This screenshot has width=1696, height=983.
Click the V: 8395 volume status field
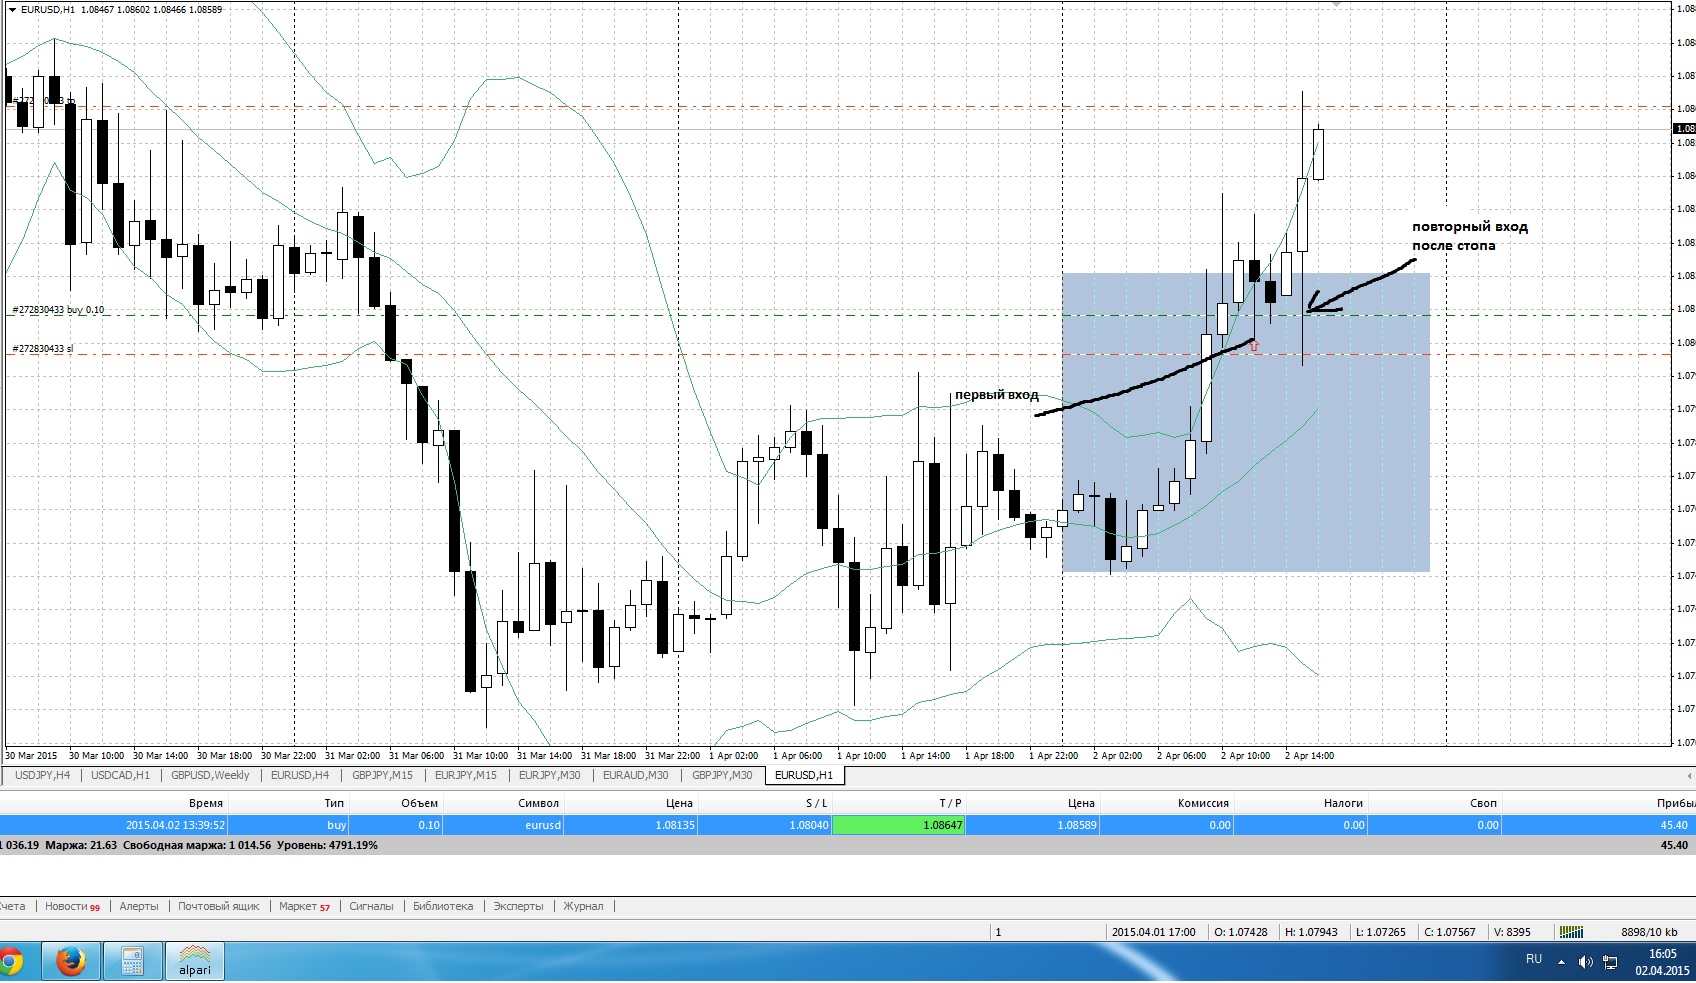(1512, 932)
